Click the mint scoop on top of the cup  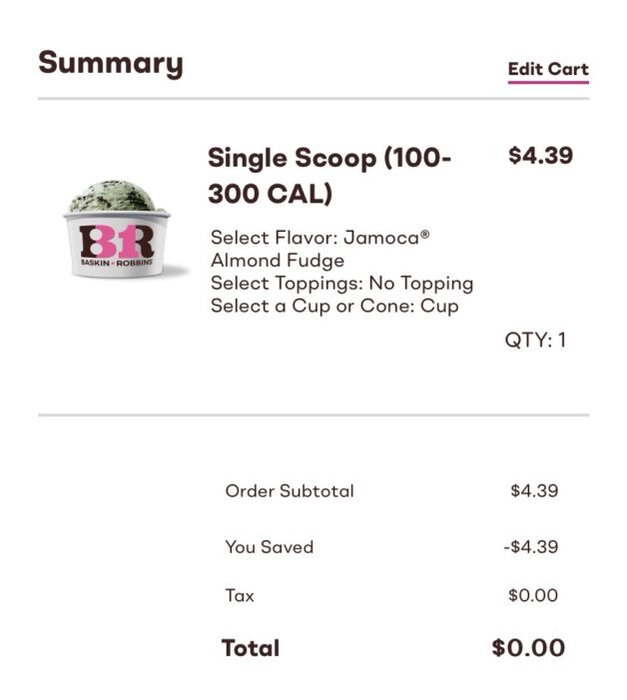point(117,195)
